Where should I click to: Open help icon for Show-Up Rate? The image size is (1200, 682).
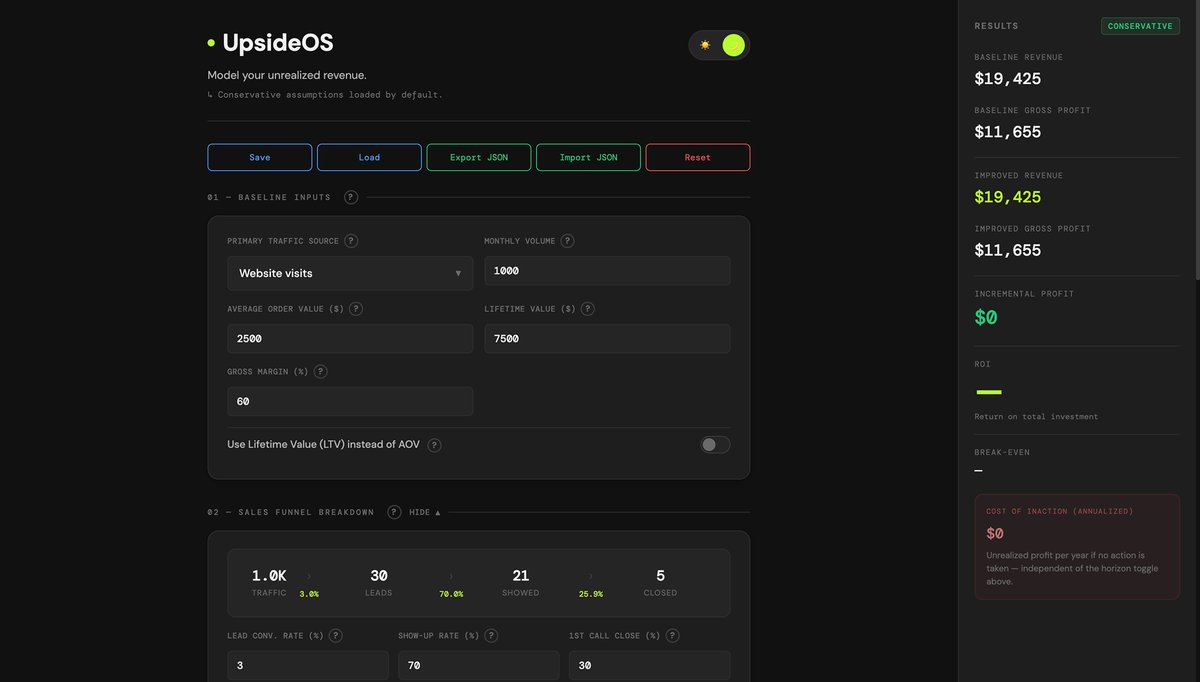[490, 635]
